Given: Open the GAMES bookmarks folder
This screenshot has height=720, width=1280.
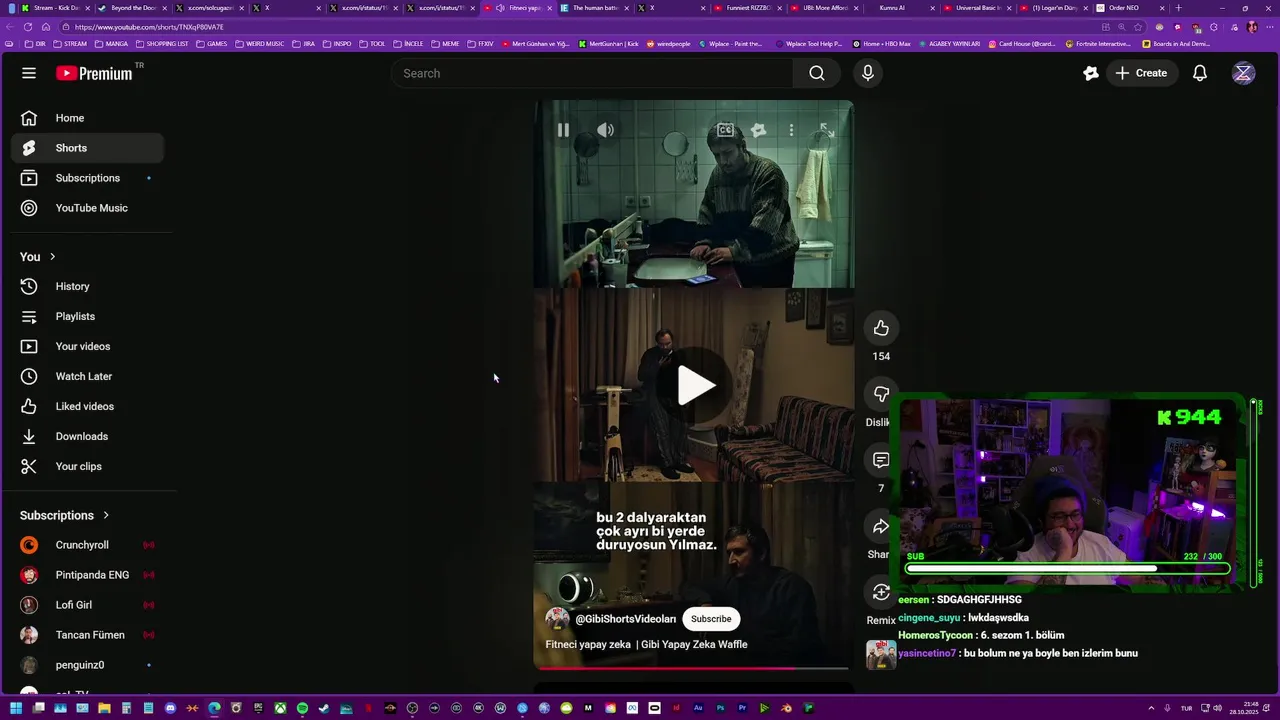Looking at the screenshot, I should pos(212,44).
